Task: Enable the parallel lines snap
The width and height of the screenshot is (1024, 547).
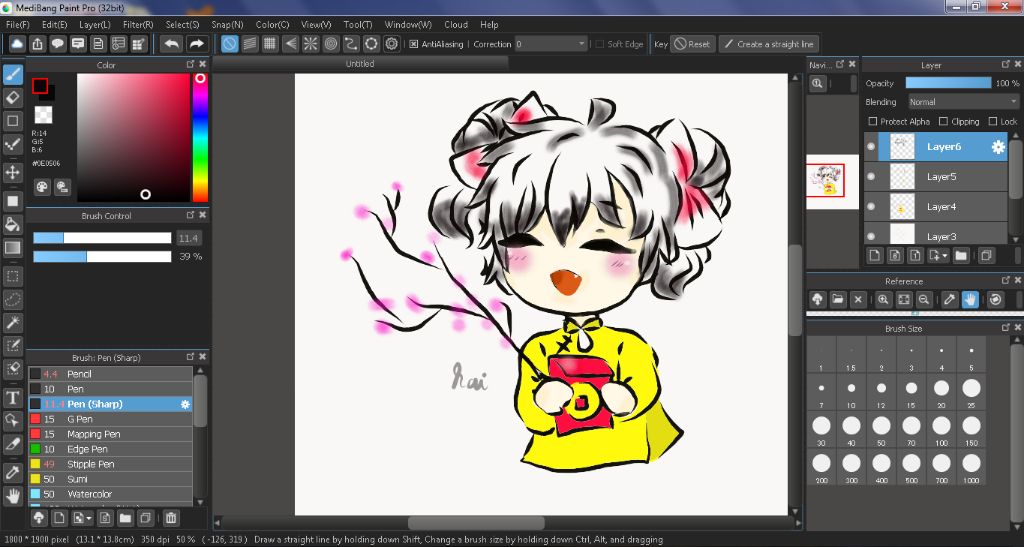Action: coord(249,44)
